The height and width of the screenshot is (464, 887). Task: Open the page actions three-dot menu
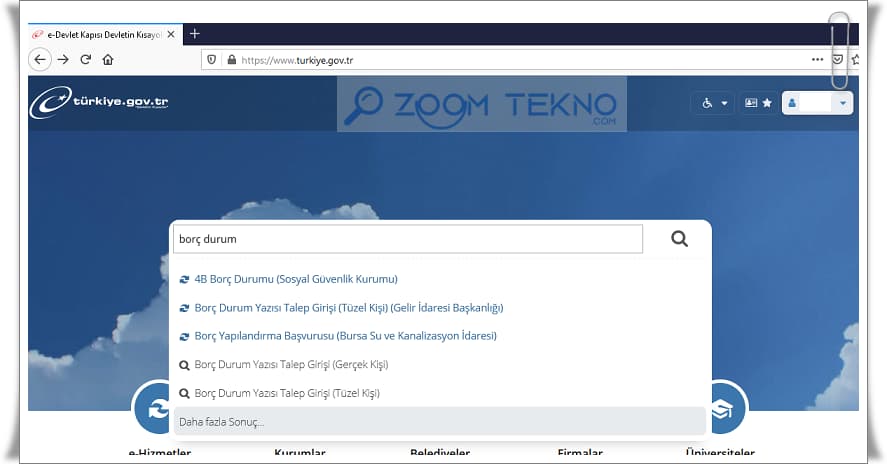pyautogui.click(x=817, y=59)
